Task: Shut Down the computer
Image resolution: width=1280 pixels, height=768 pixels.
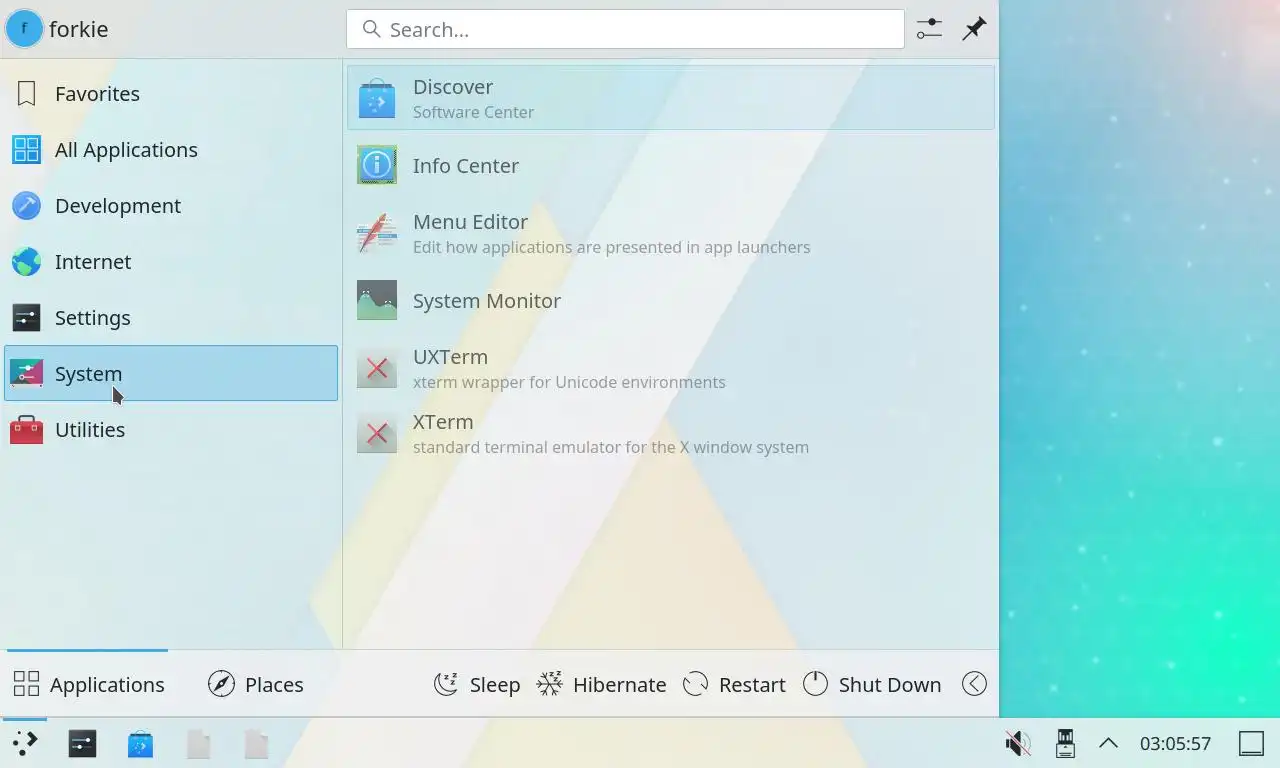Action: tap(872, 684)
